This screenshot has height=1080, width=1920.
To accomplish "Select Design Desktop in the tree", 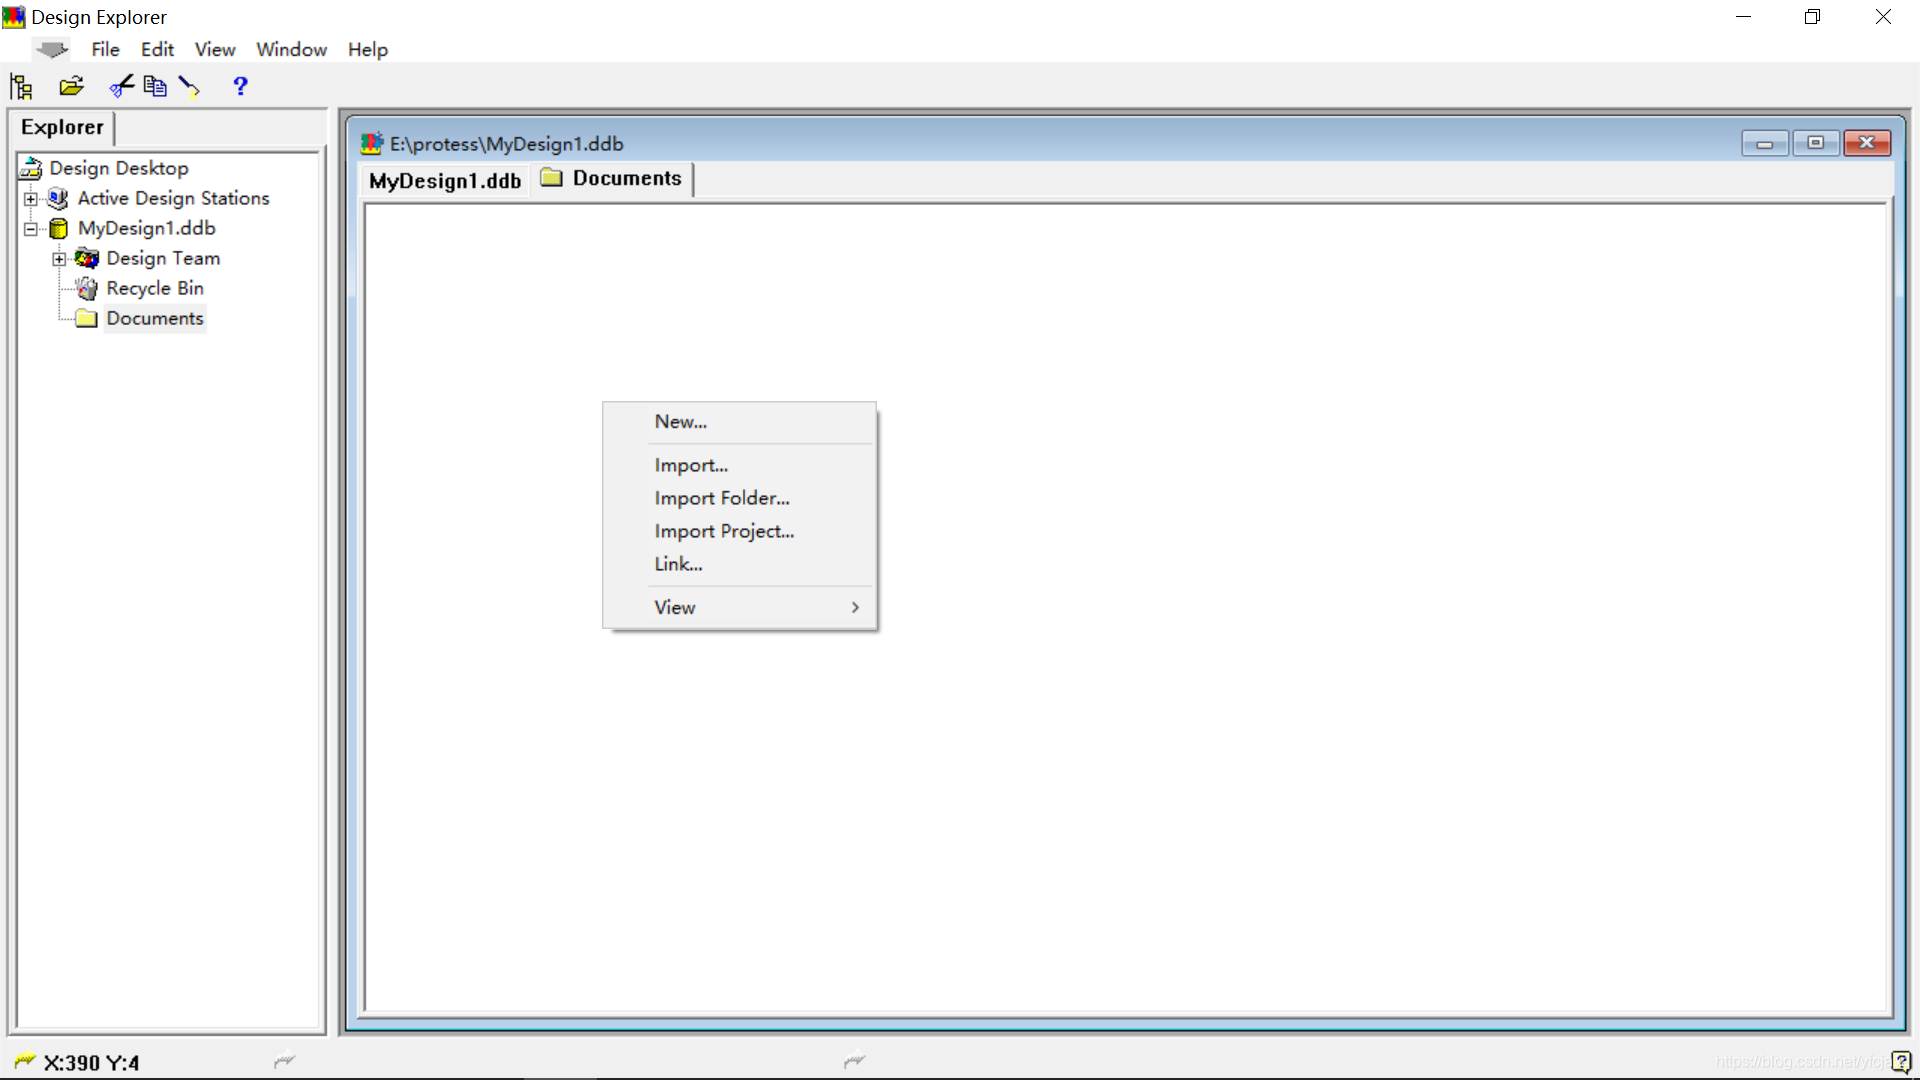I will point(119,168).
